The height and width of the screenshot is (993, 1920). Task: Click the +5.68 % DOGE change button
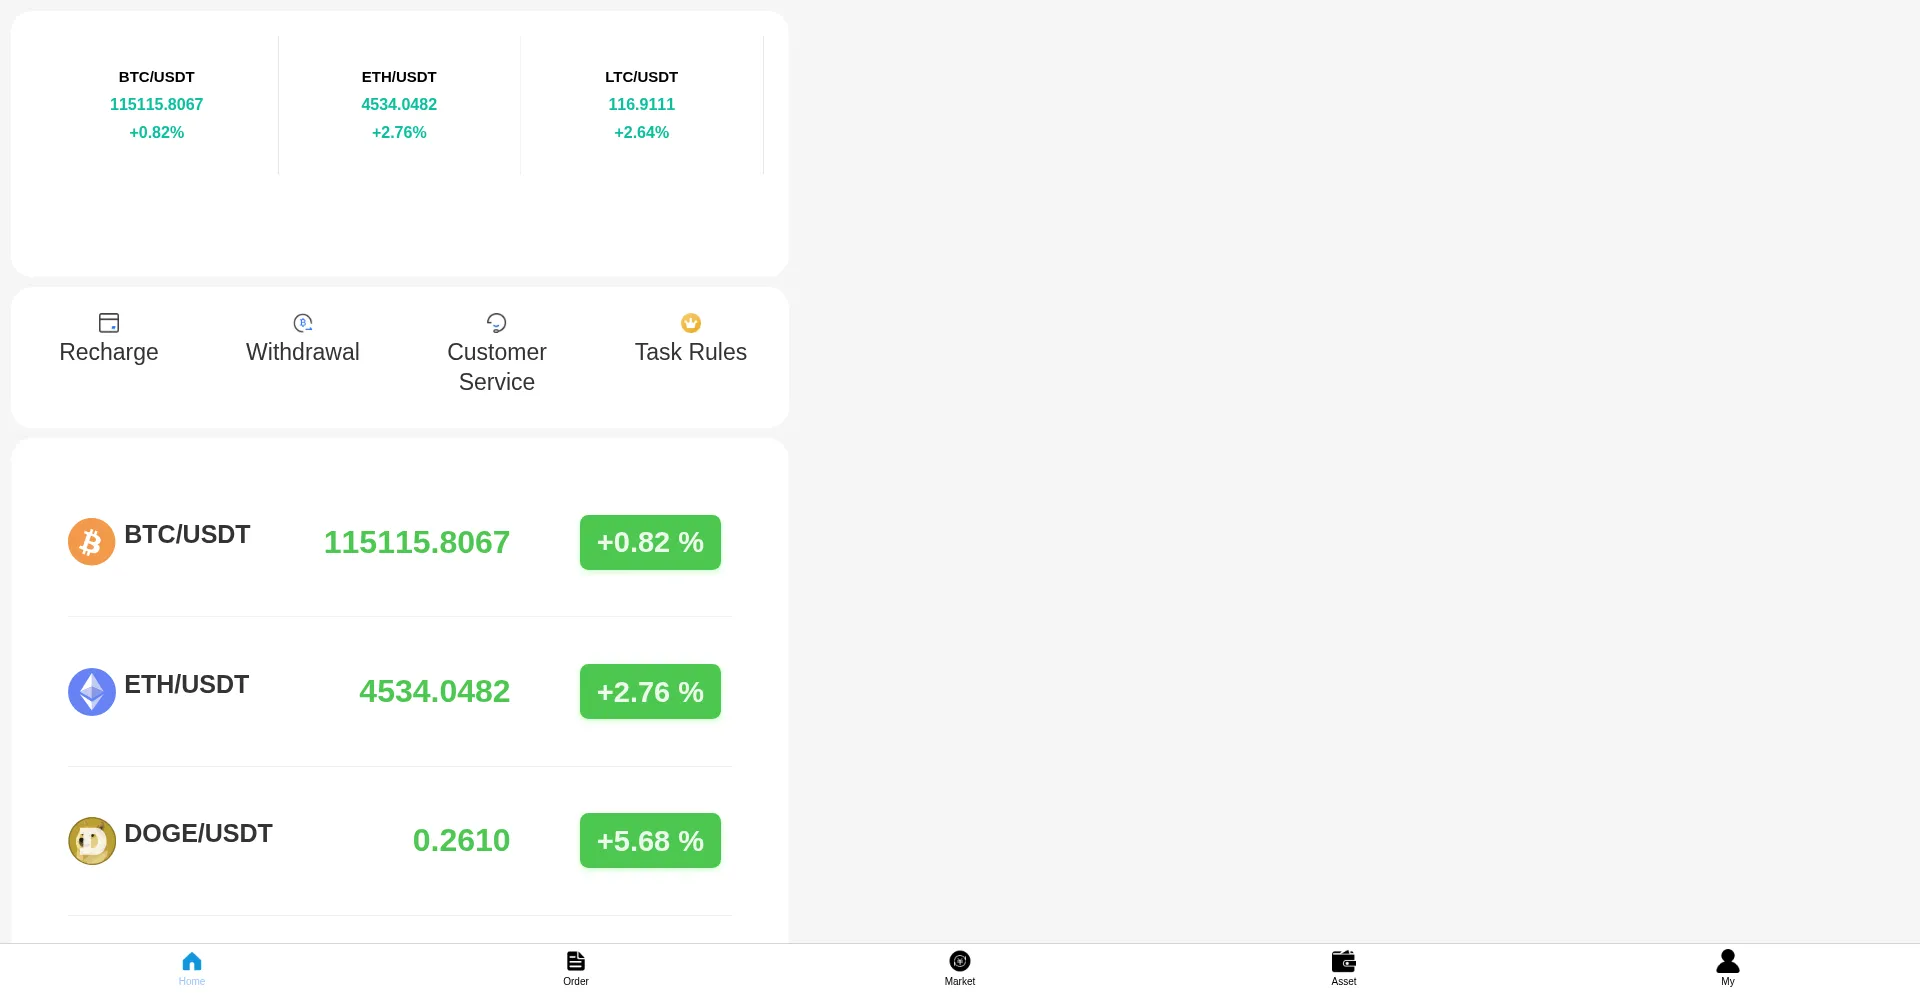(650, 841)
